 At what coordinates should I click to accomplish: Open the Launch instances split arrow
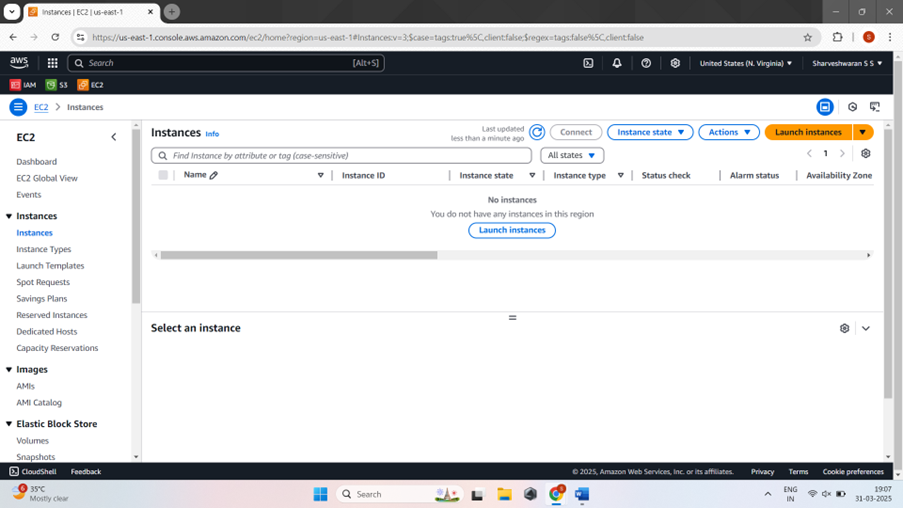[863, 132]
